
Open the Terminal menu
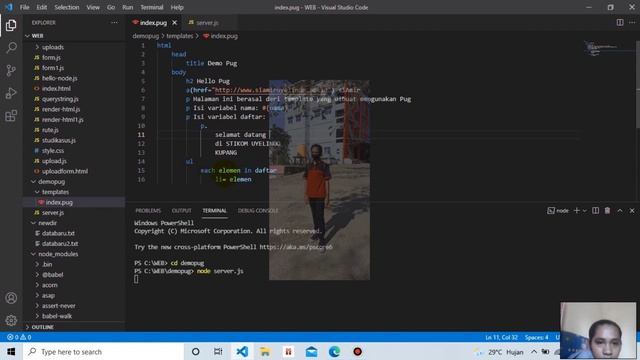[151, 7]
